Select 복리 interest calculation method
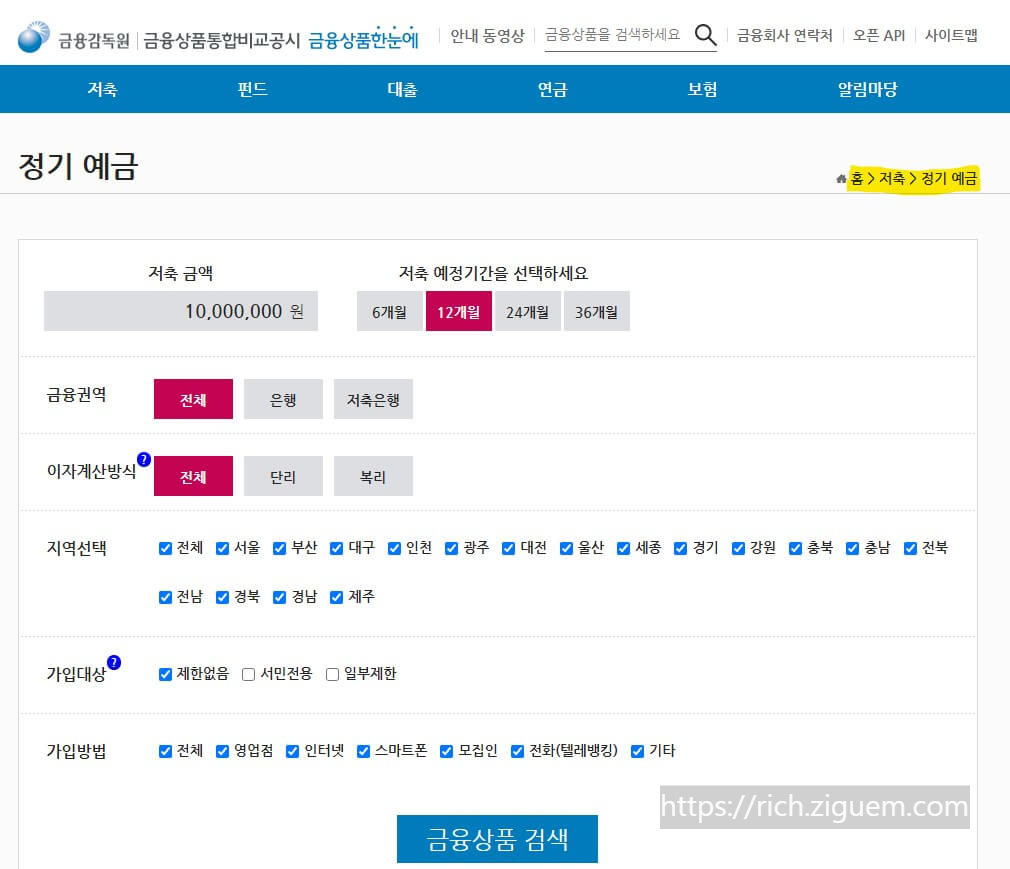The height and width of the screenshot is (869, 1010). [373, 476]
